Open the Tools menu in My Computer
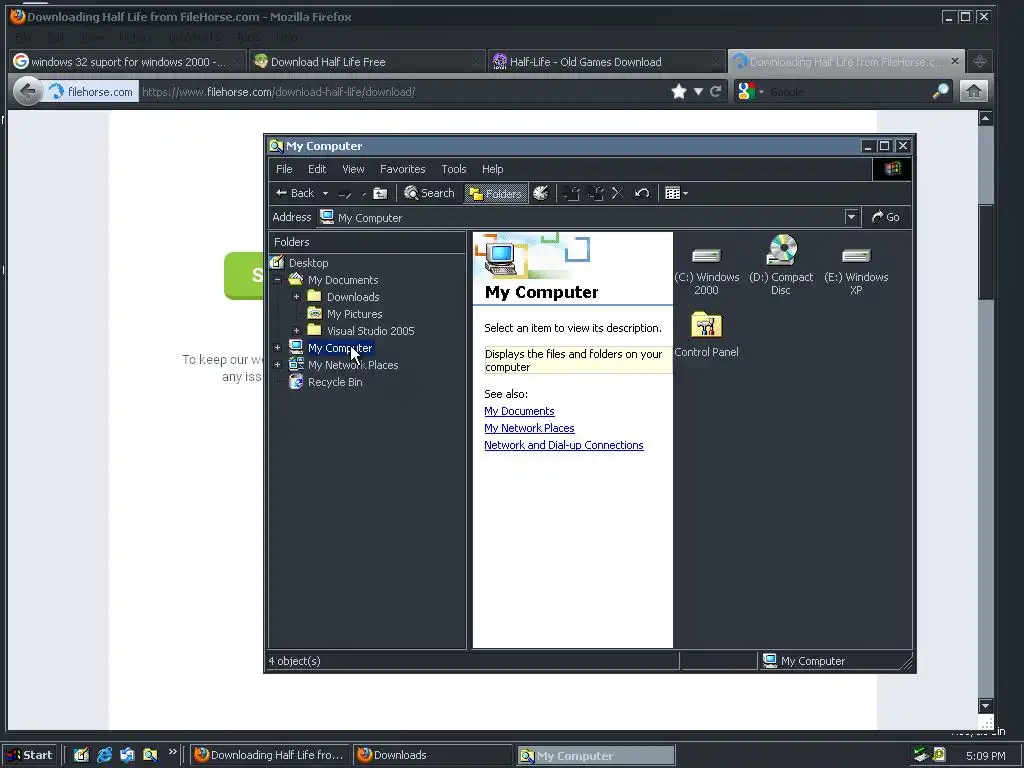 click(454, 169)
